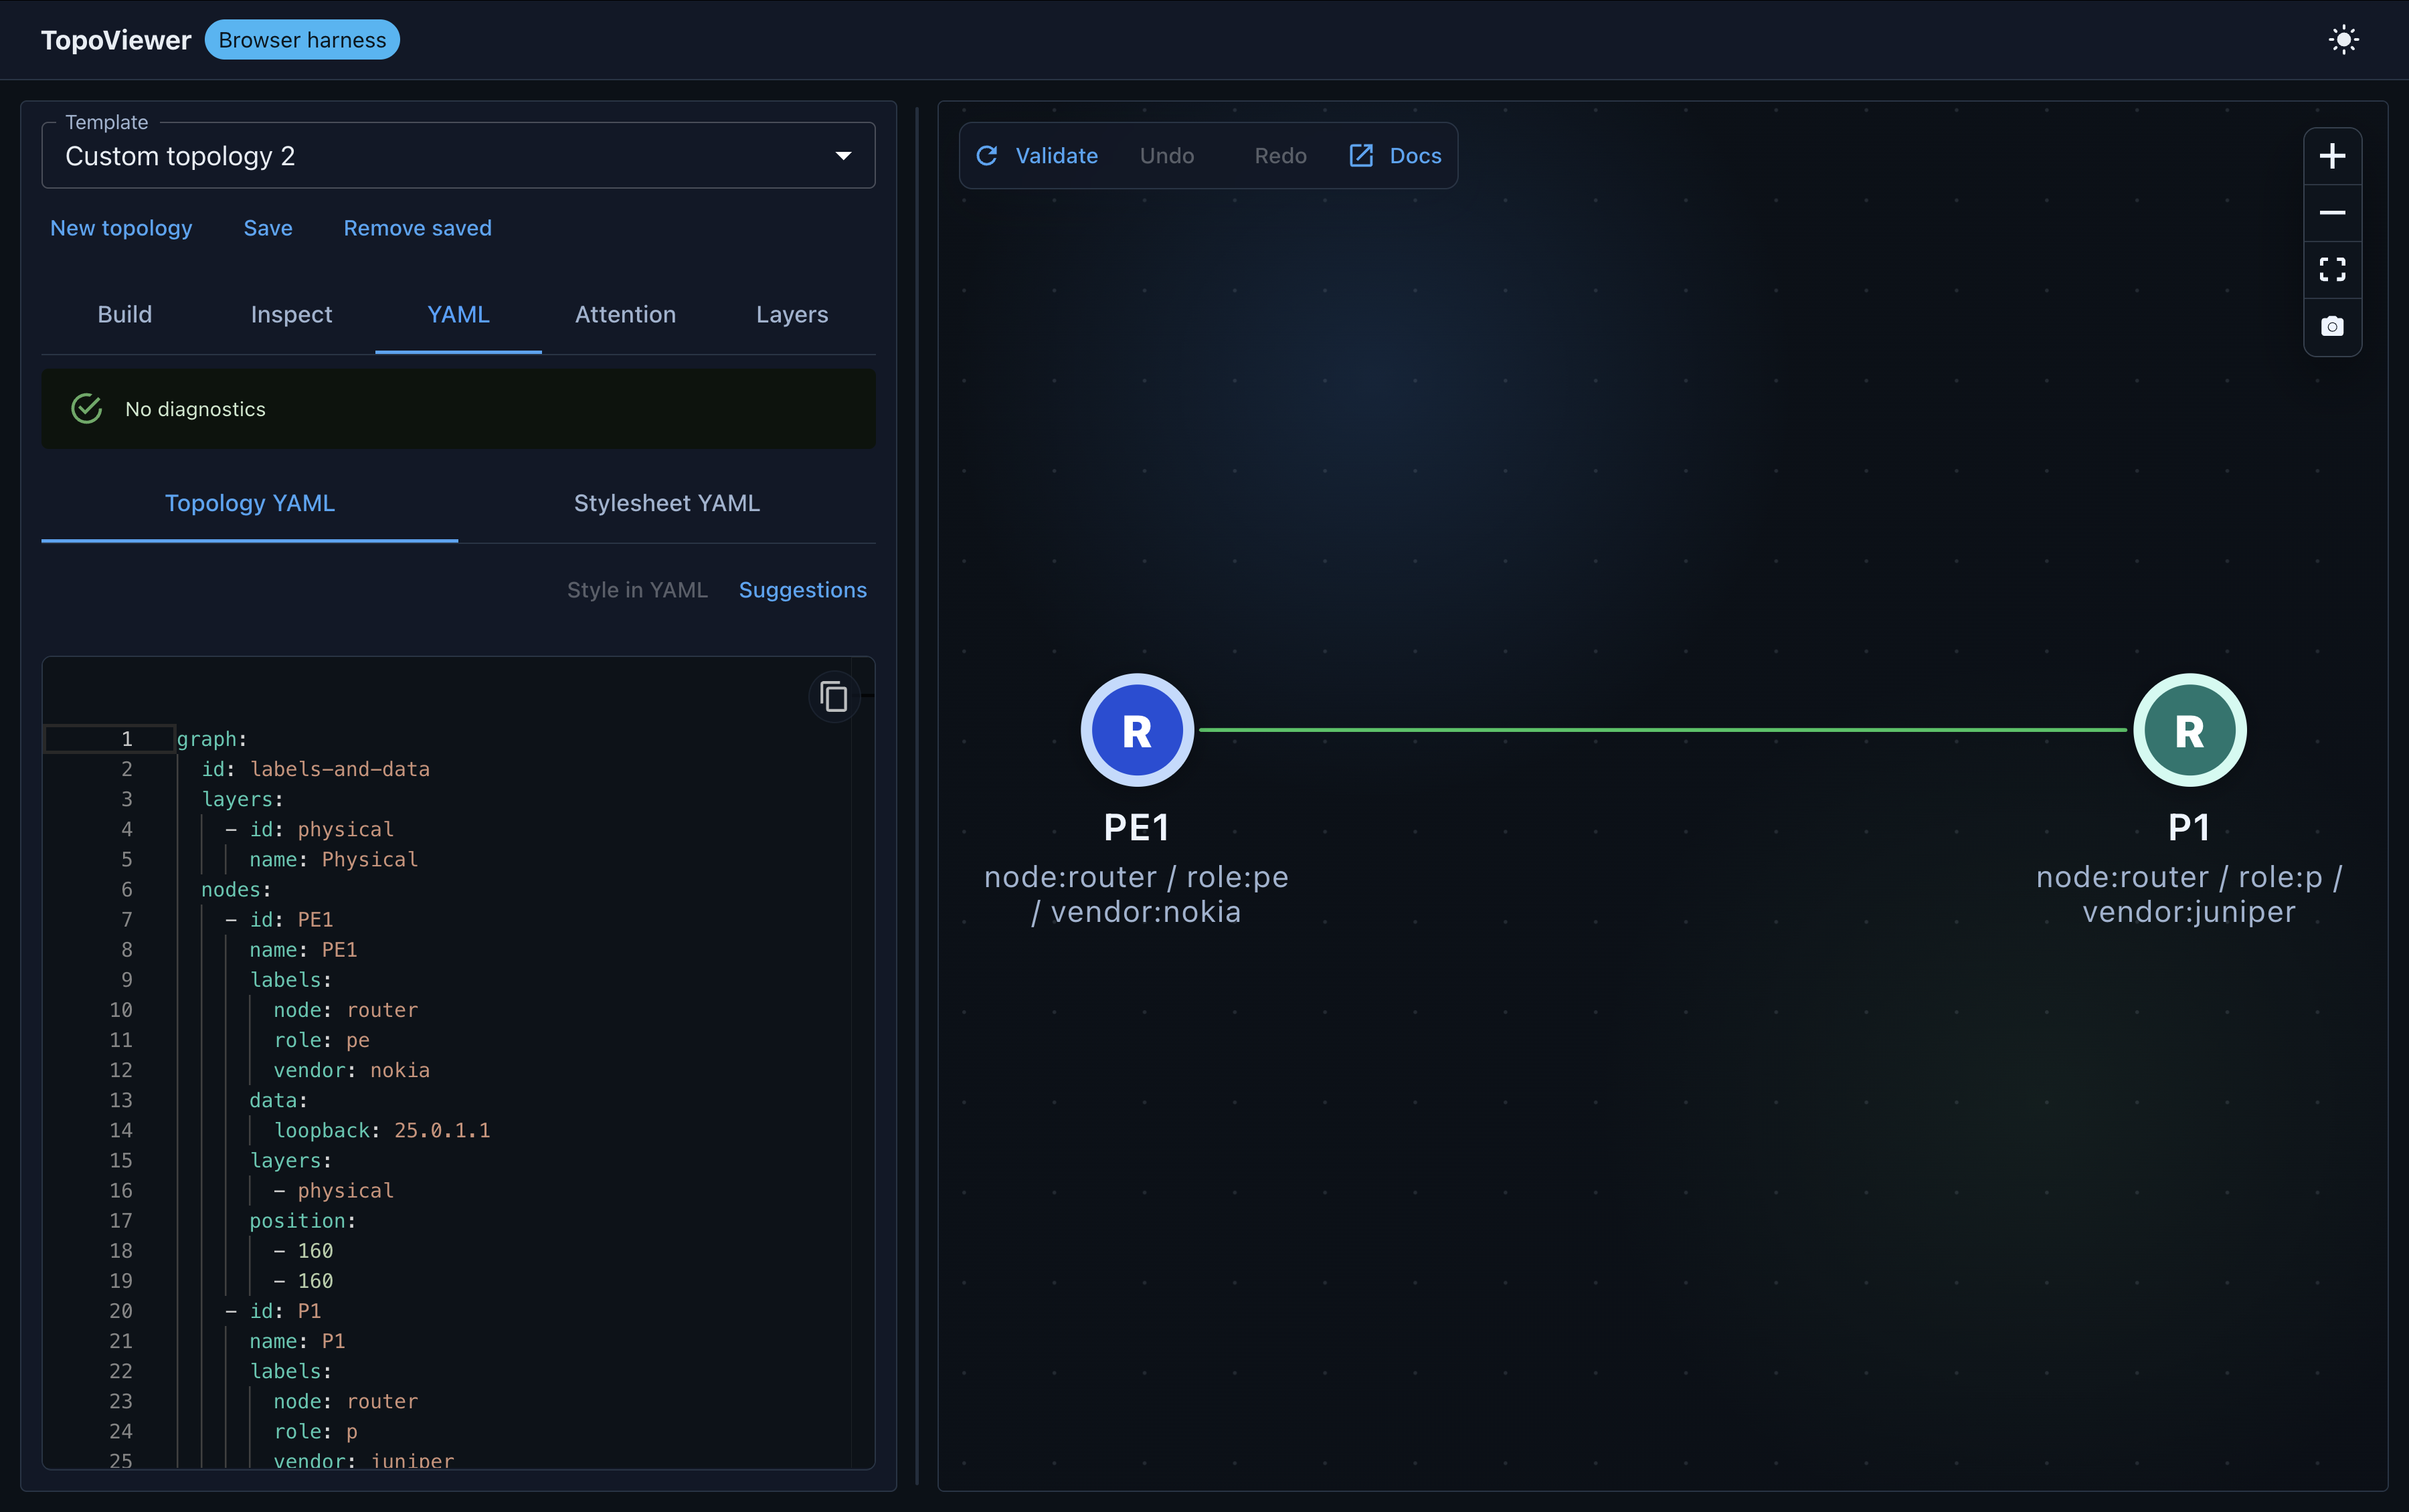
Task: Click the Validate button label
Action: 1056,156
